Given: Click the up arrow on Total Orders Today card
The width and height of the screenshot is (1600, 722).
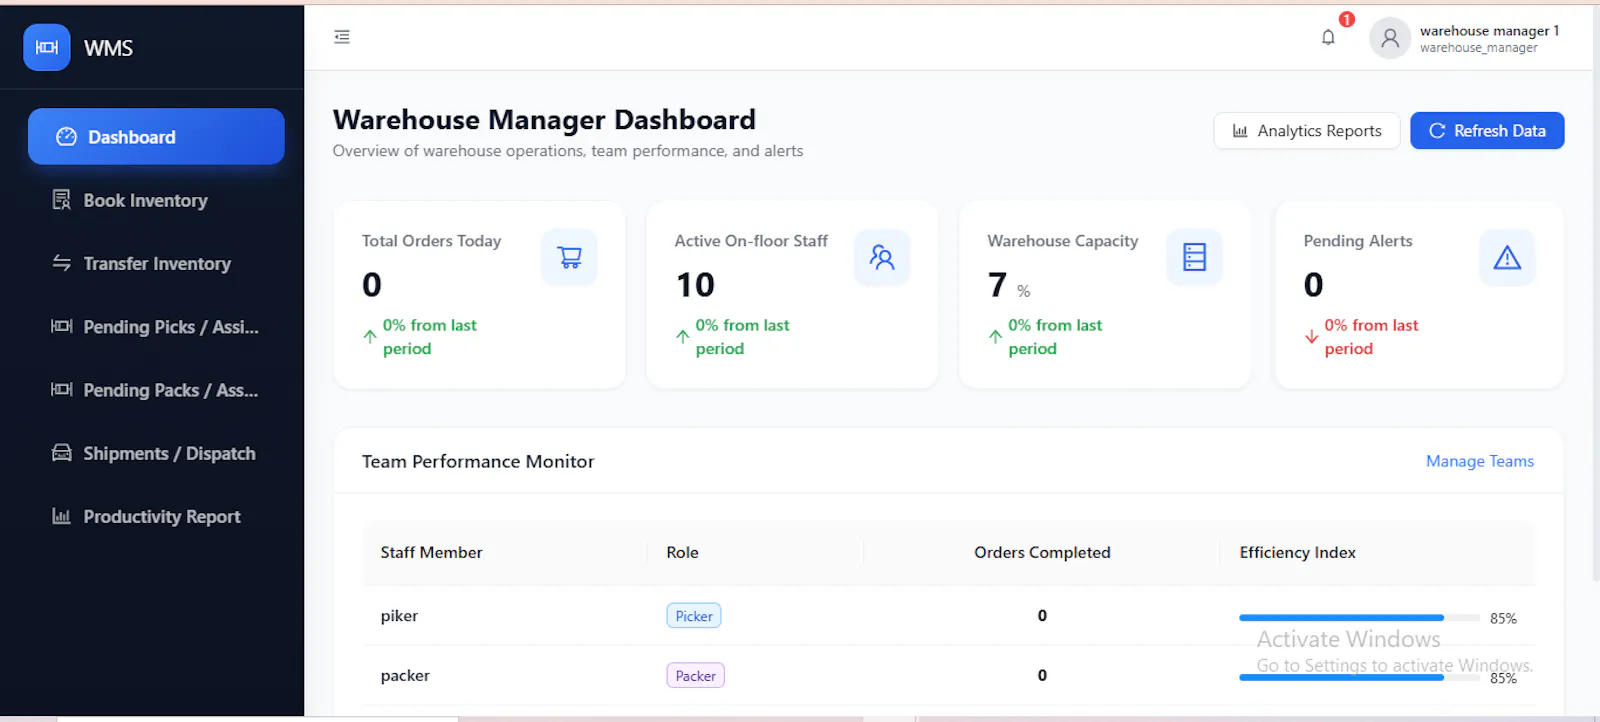Looking at the screenshot, I should point(370,337).
